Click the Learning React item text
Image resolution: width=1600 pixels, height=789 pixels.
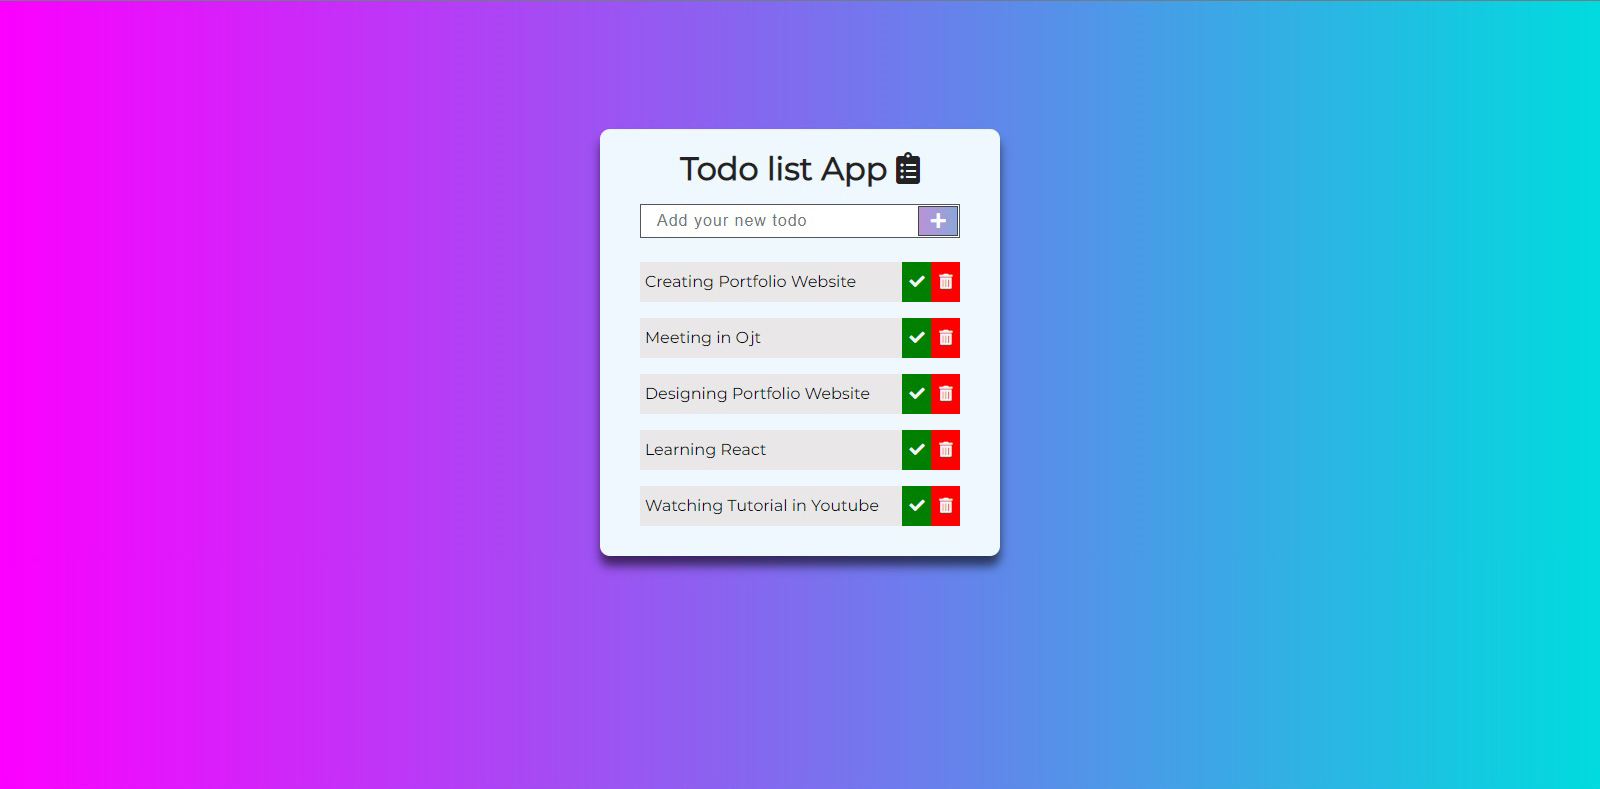pos(705,450)
